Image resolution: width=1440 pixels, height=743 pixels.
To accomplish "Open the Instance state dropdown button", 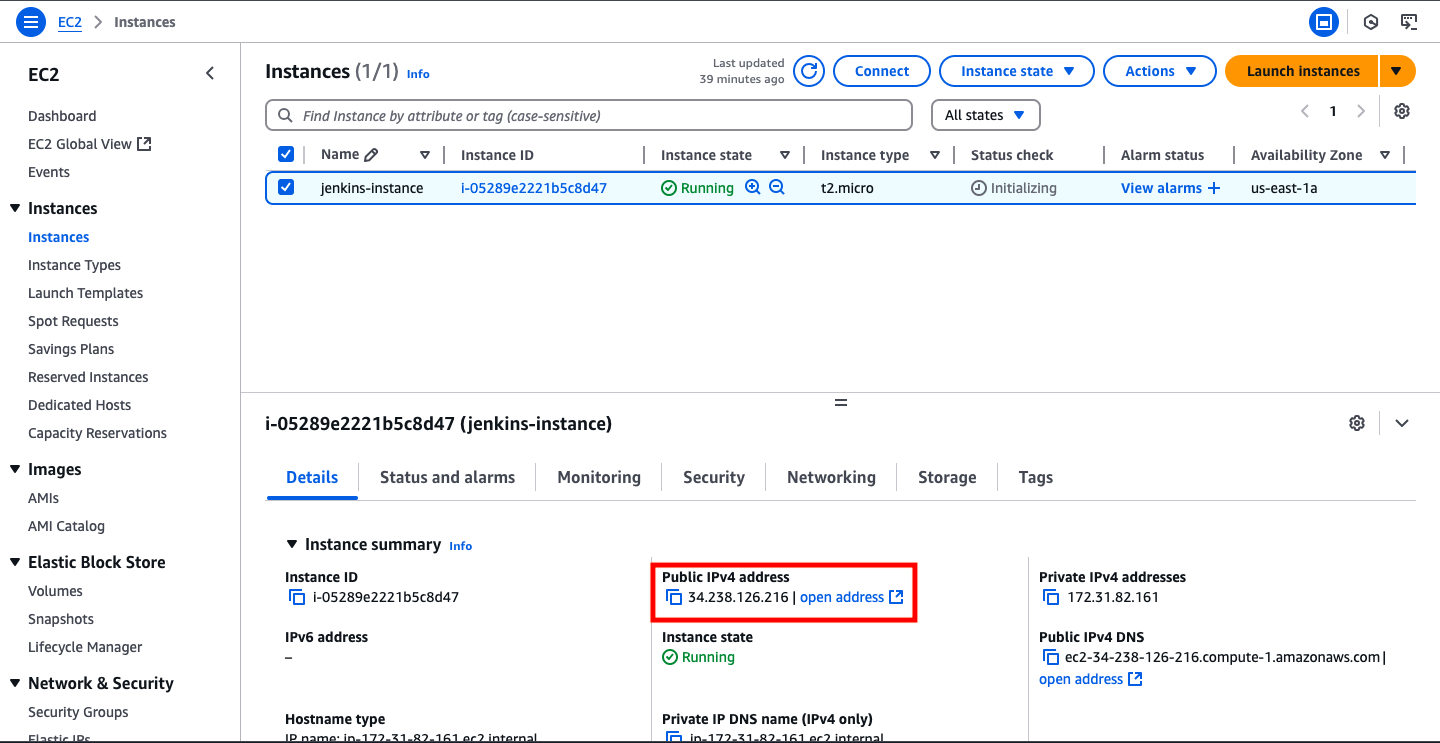I will (1017, 71).
